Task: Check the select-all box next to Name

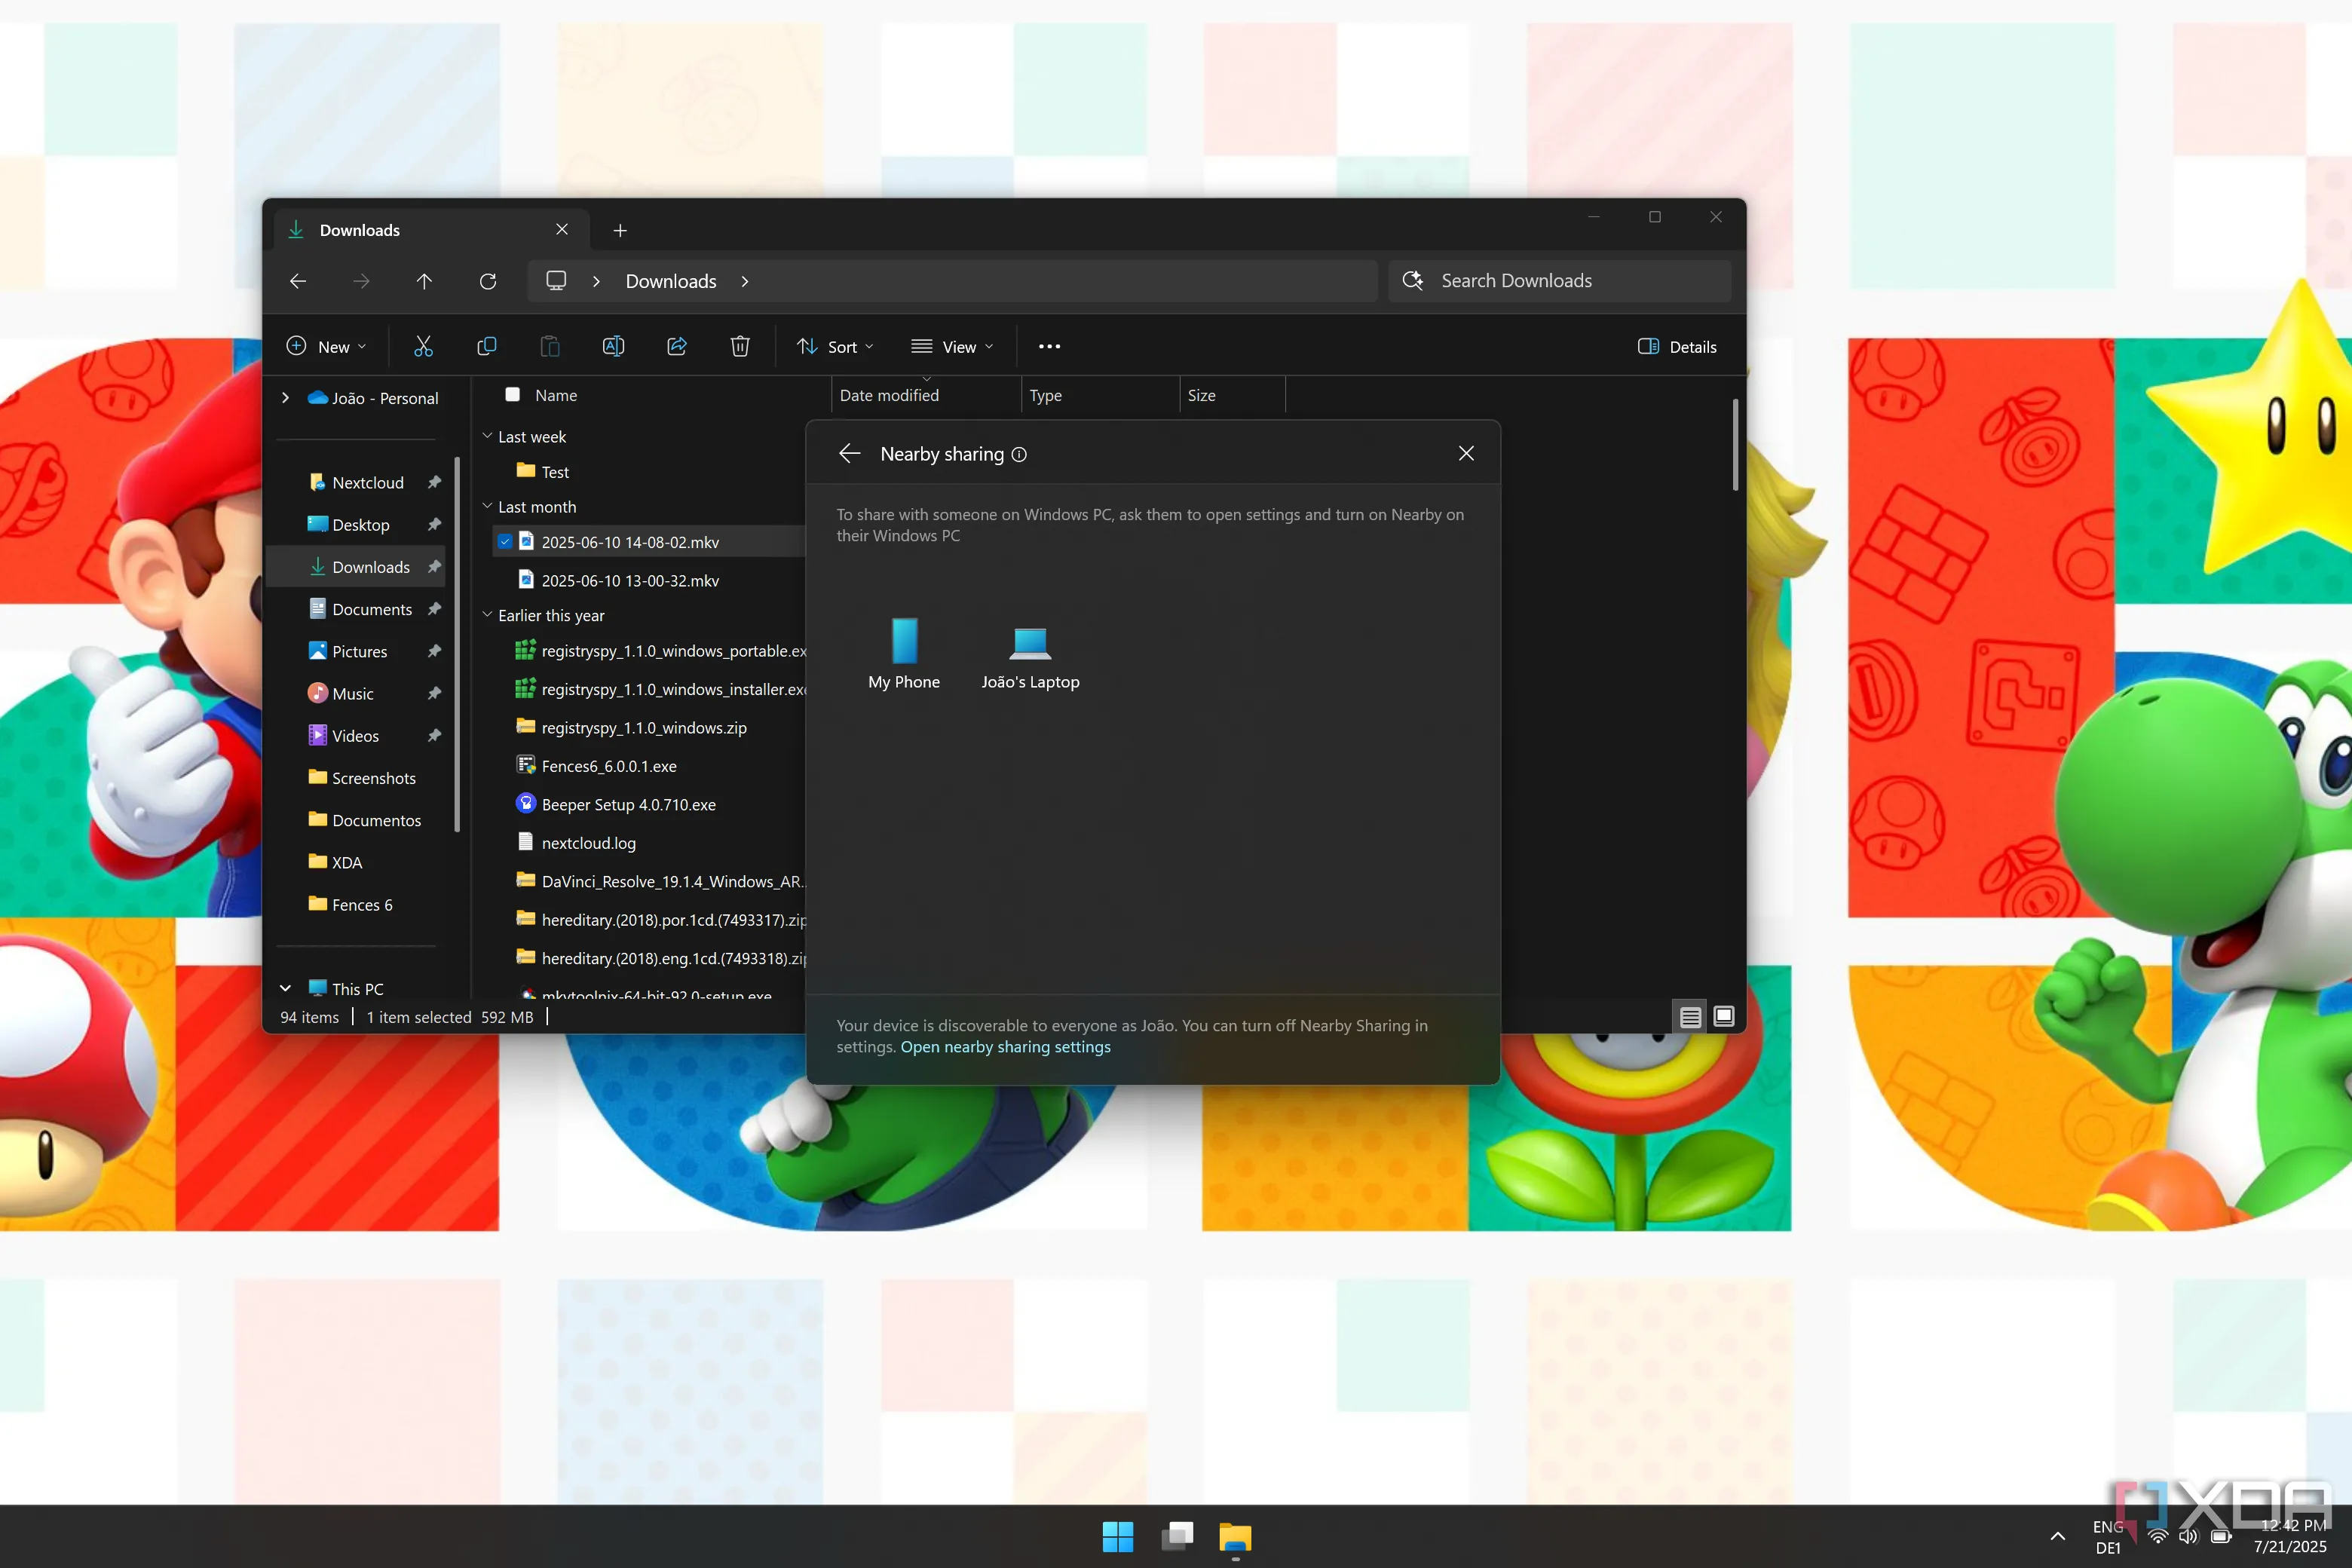Action: (x=512, y=394)
